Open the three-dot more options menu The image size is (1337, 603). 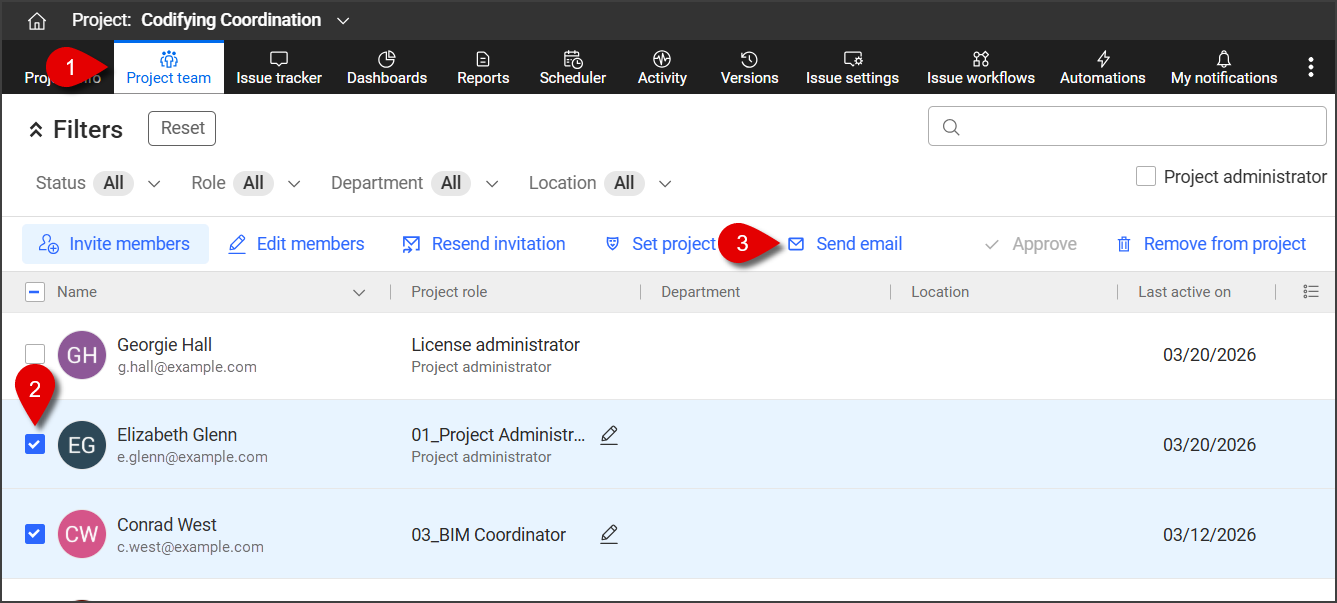[1310, 67]
